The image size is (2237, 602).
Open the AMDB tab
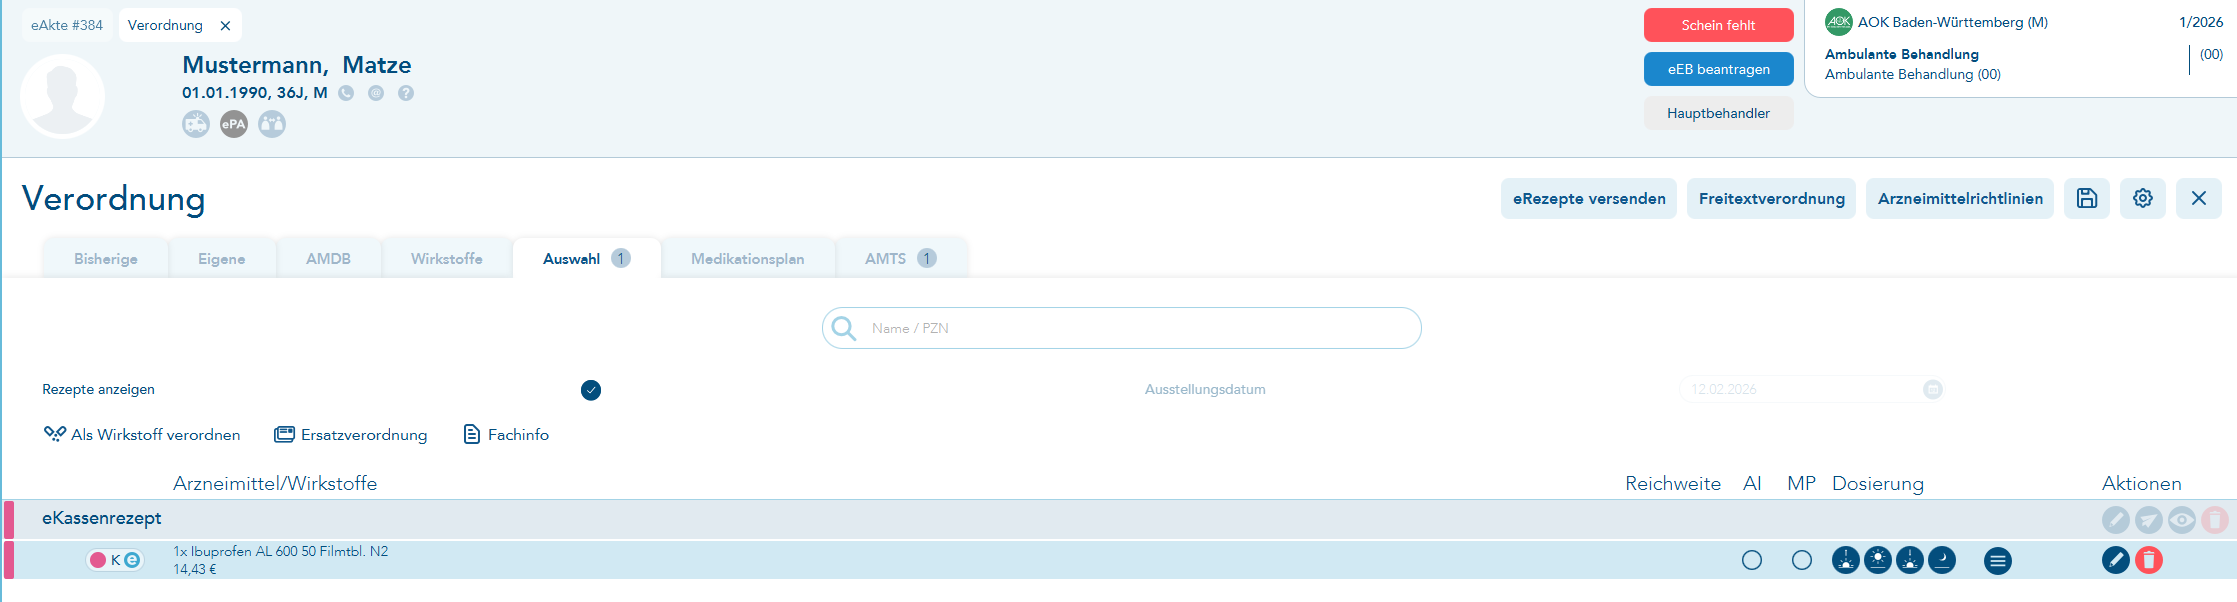pos(328,259)
